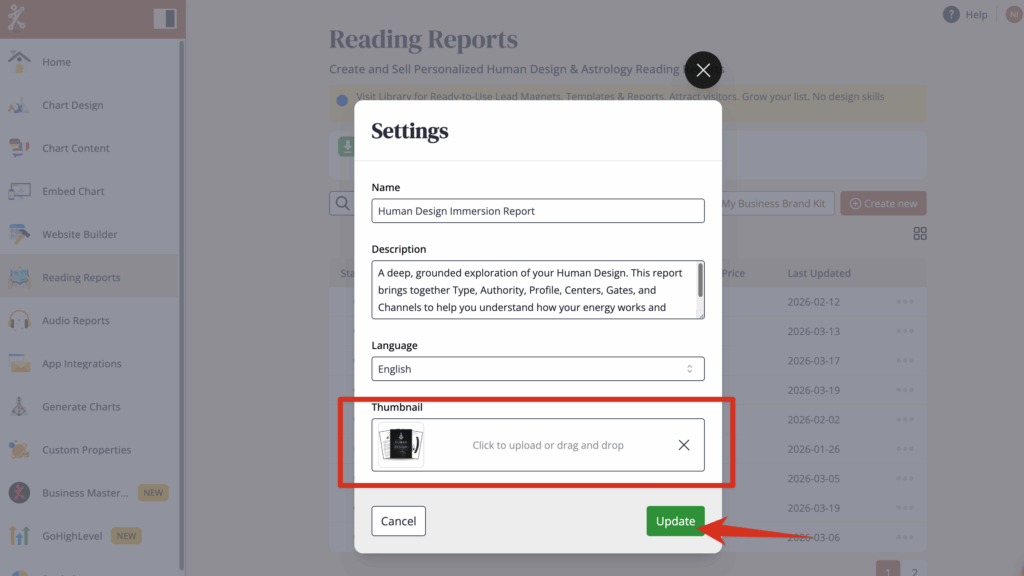Open the Language dropdown
Viewport: 1024px width, 576px height.
(538, 369)
